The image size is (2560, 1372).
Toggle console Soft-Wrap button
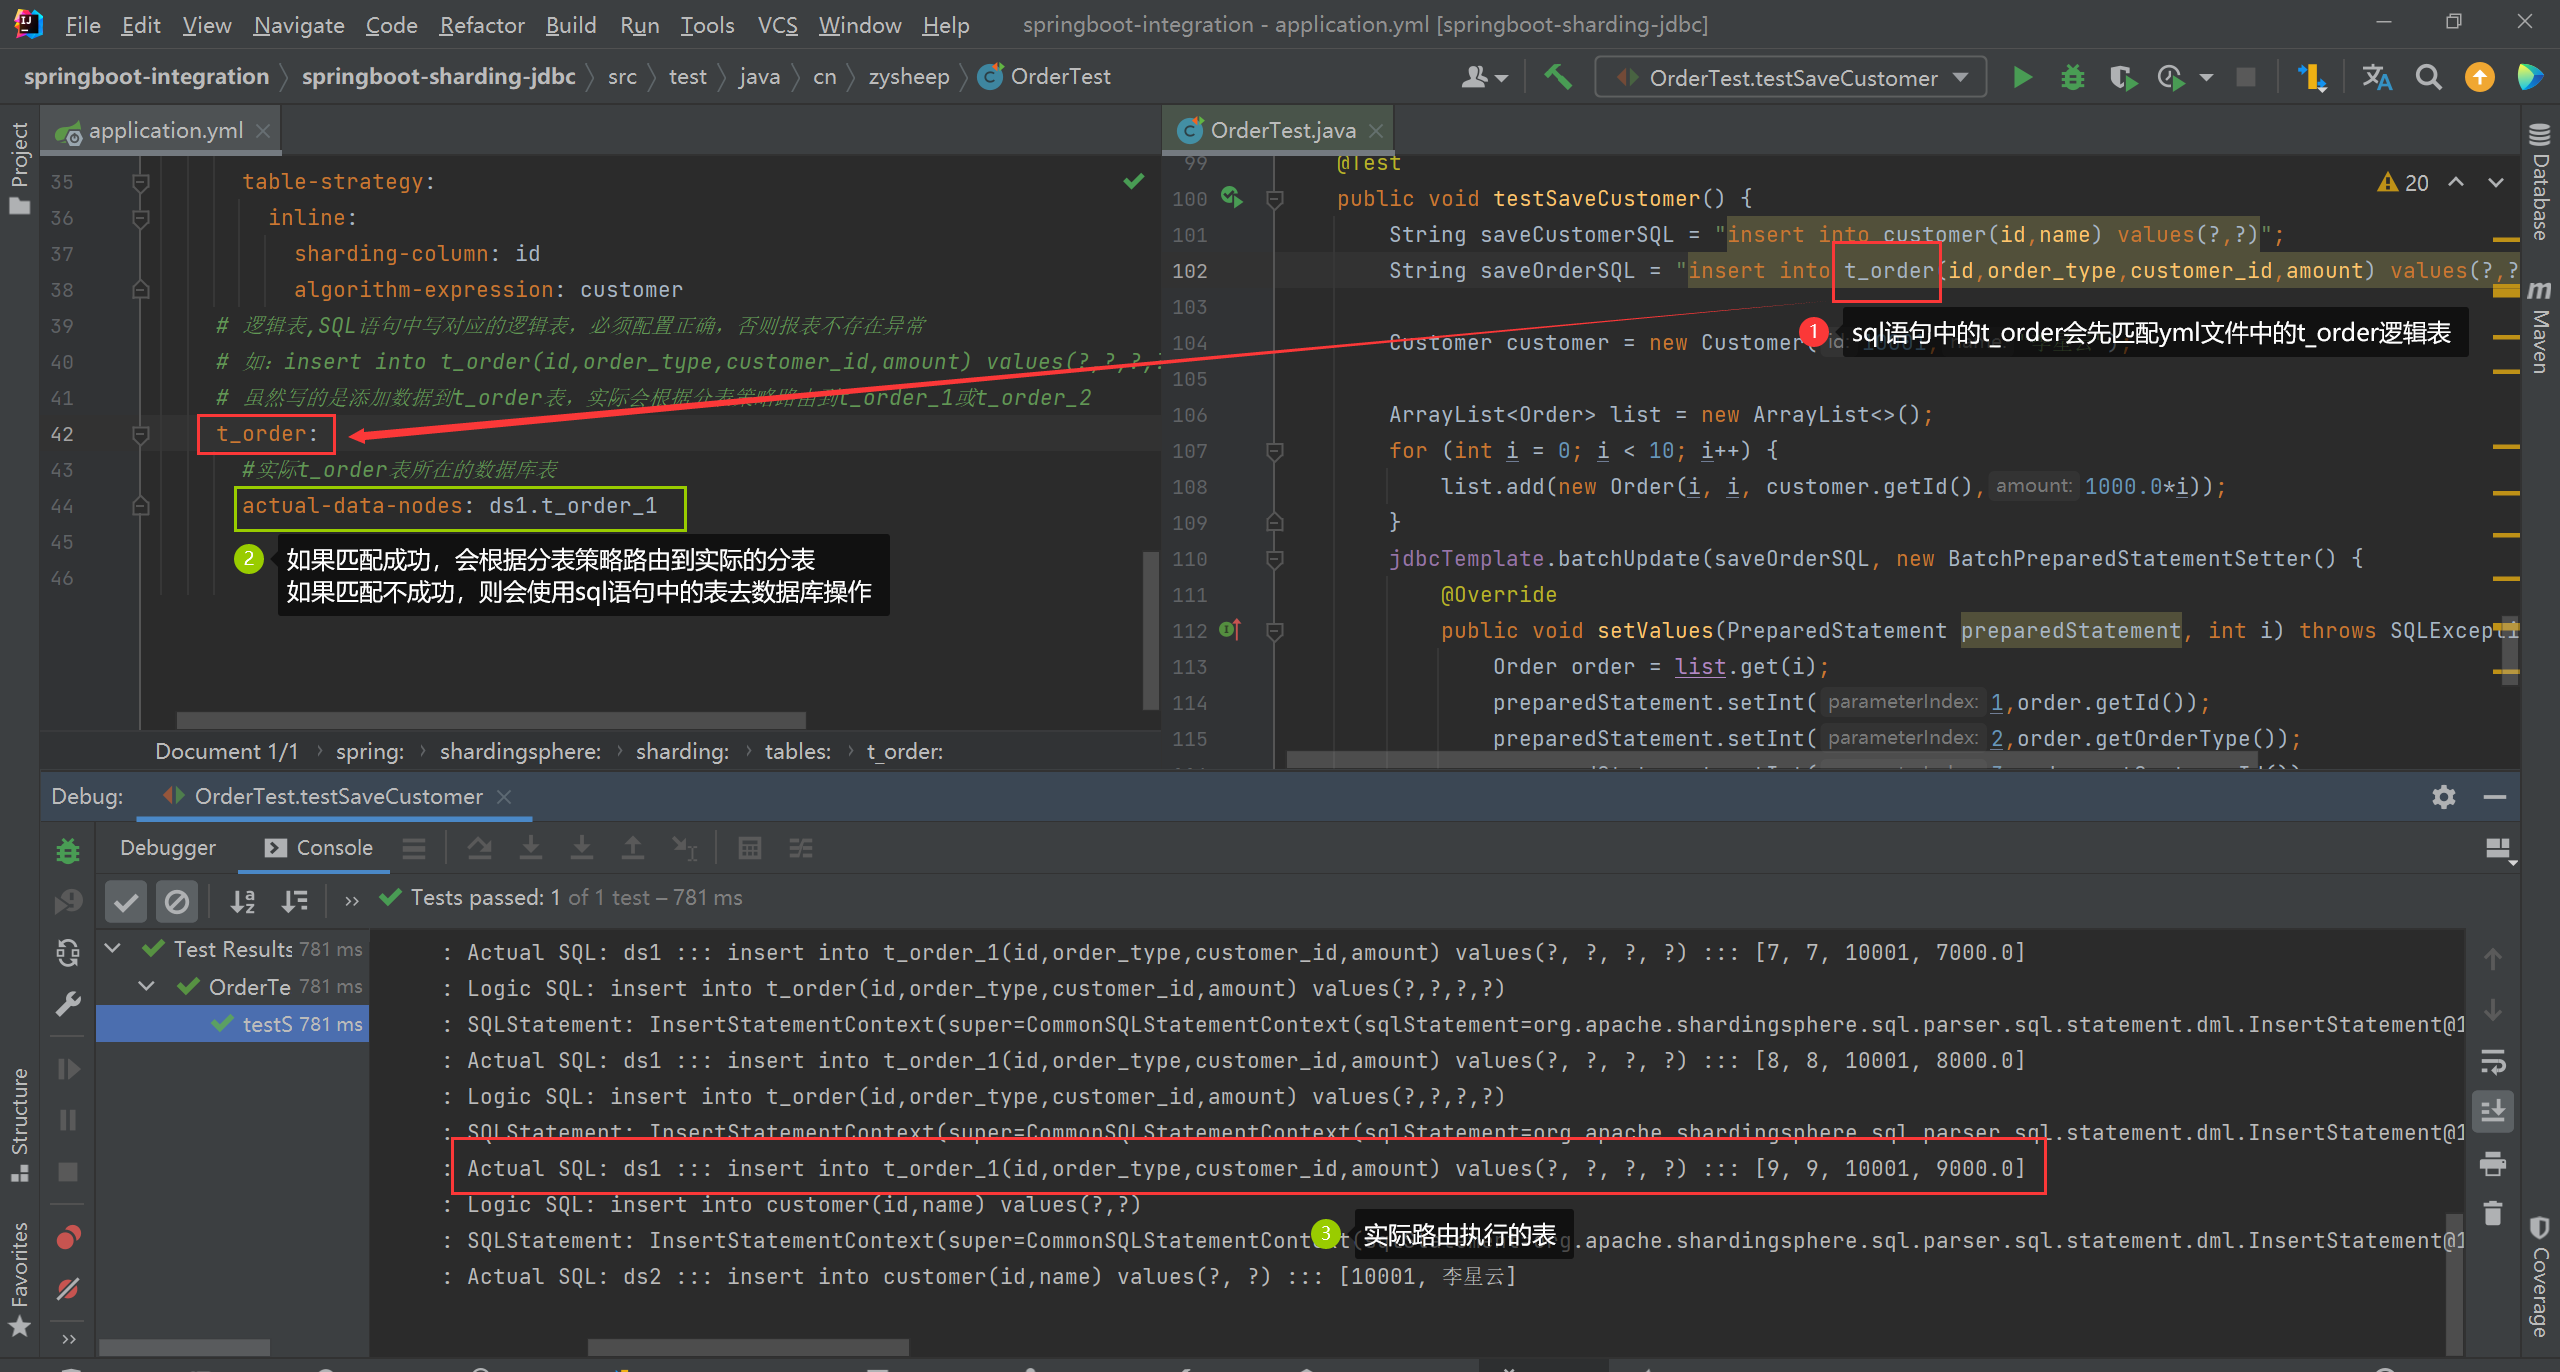coord(2493,1061)
